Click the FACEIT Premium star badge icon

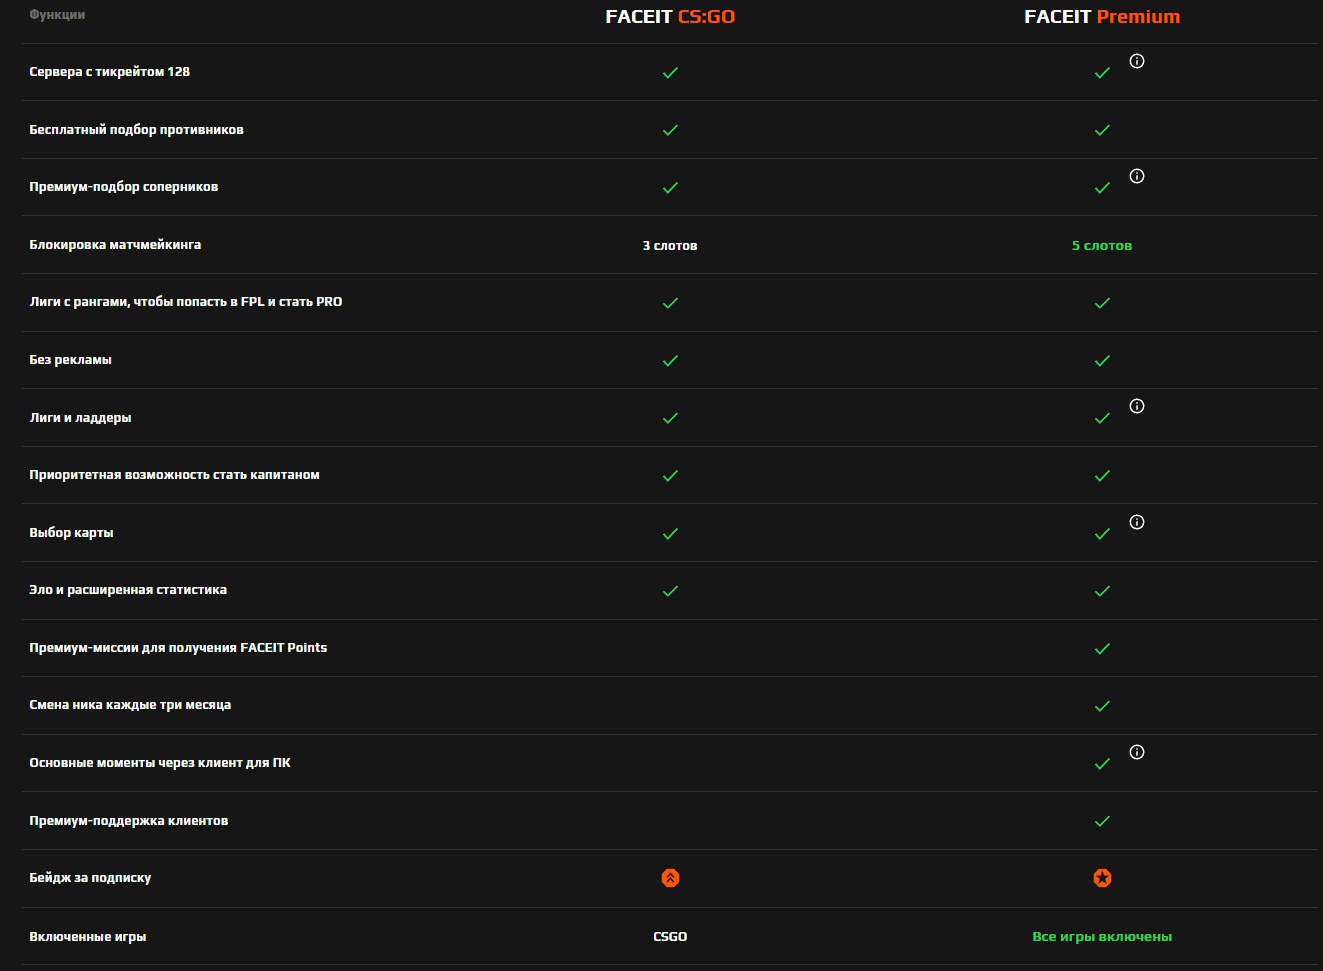tap(1102, 878)
